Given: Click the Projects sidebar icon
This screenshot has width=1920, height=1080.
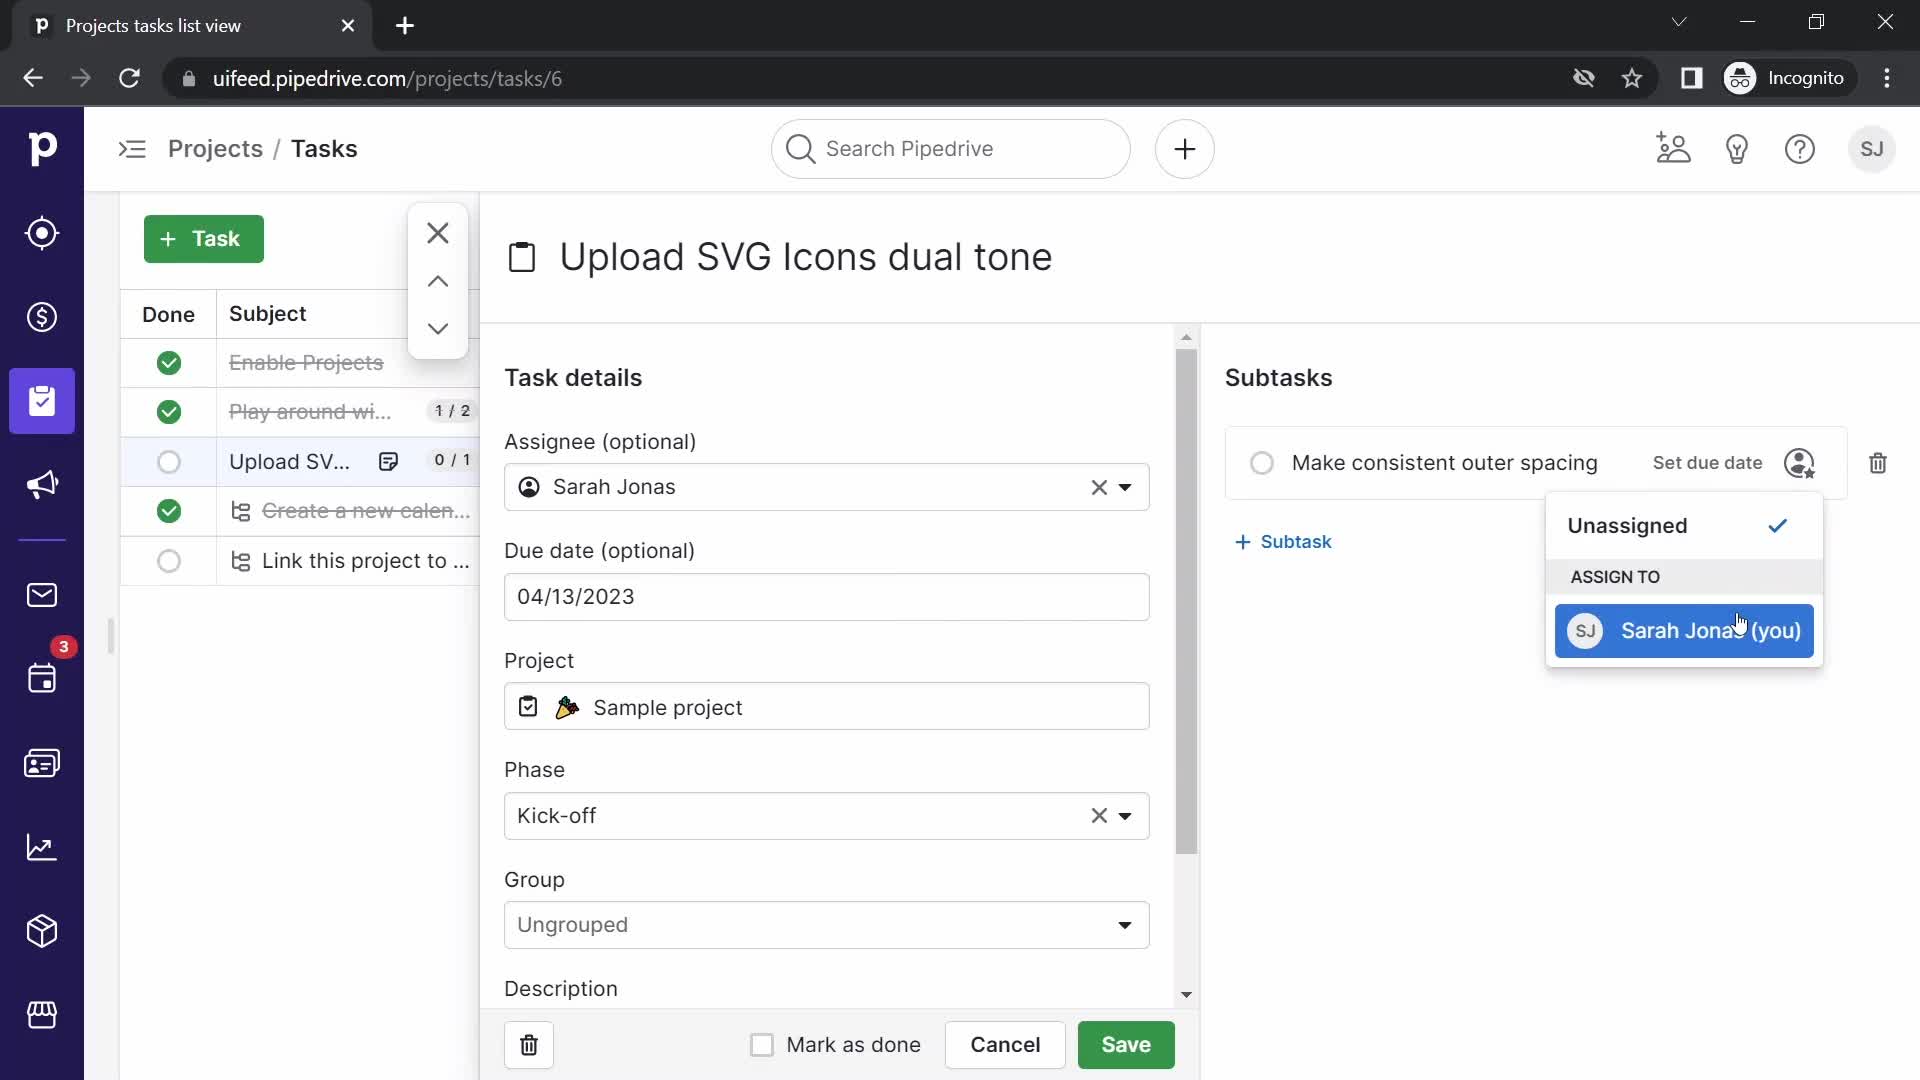Looking at the screenshot, I should (41, 401).
